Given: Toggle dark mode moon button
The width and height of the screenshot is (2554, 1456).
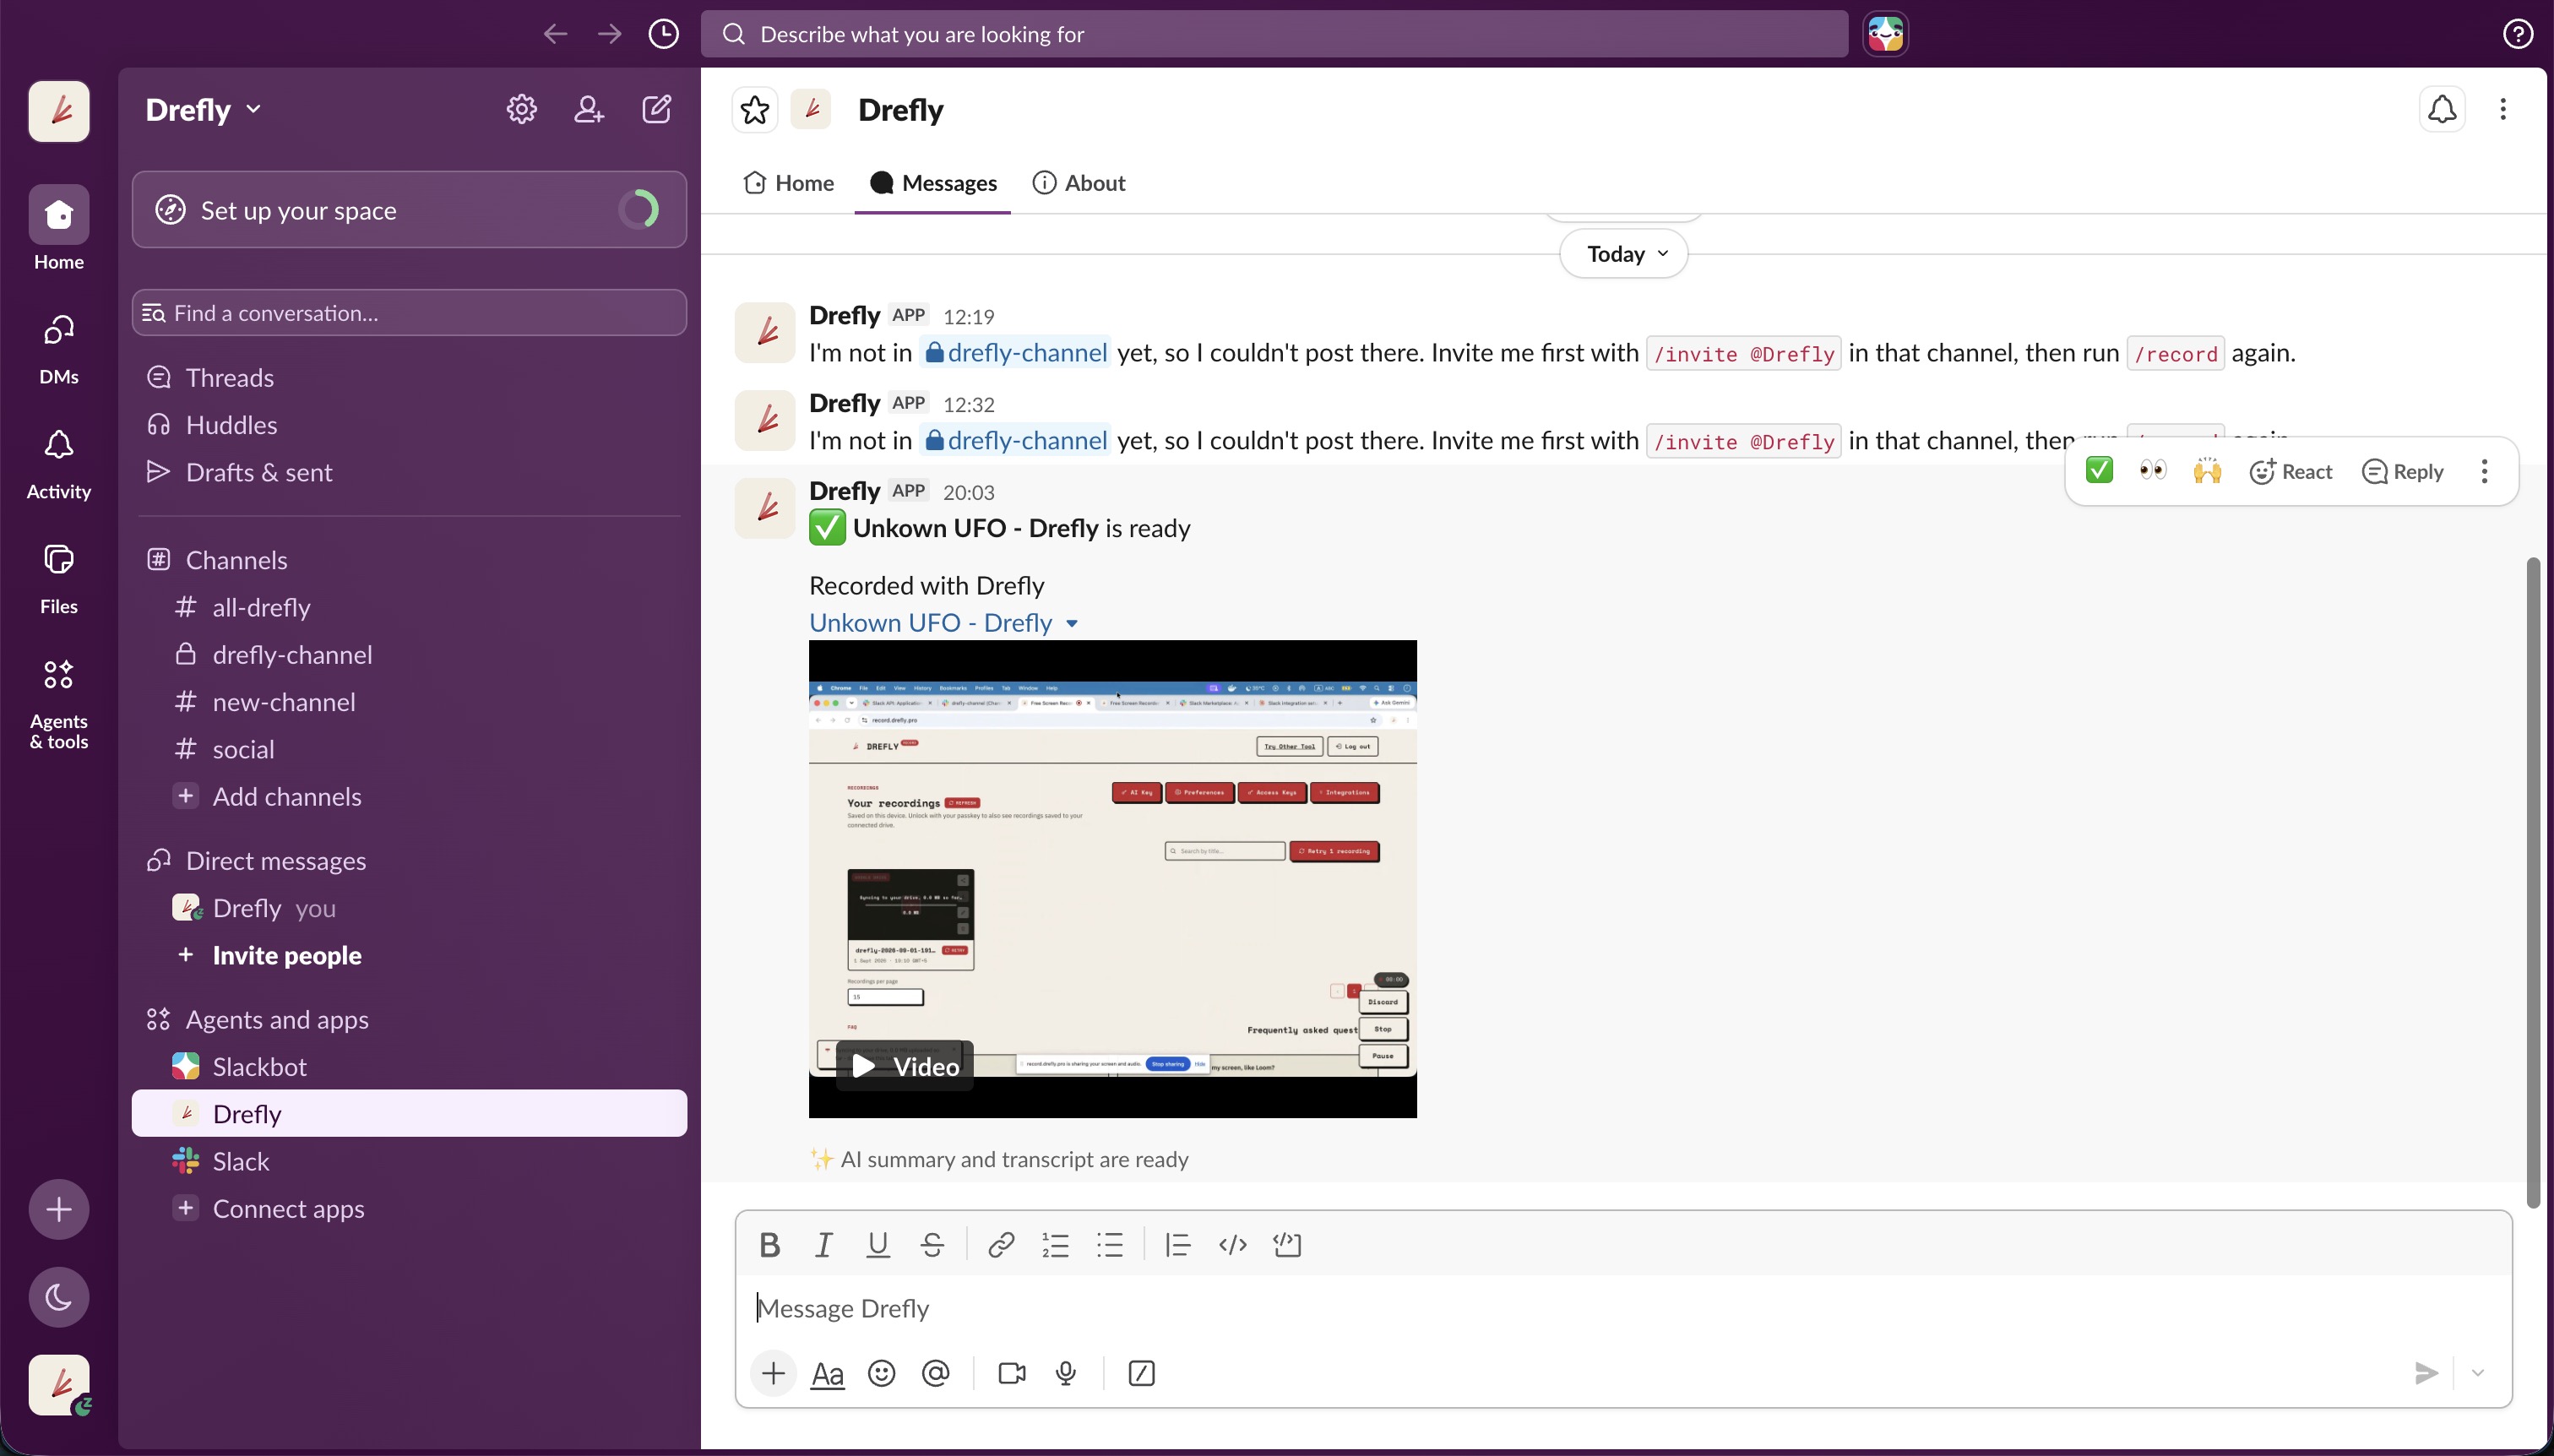Looking at the screenshot, I should pyautogui.click(x=59, y=1297).
